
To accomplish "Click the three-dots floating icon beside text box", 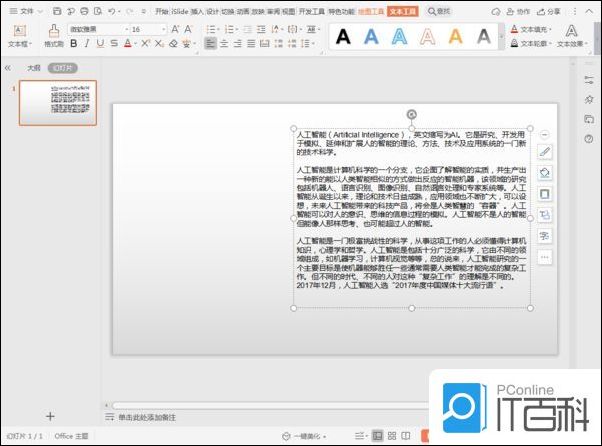I will click(544, 257).
